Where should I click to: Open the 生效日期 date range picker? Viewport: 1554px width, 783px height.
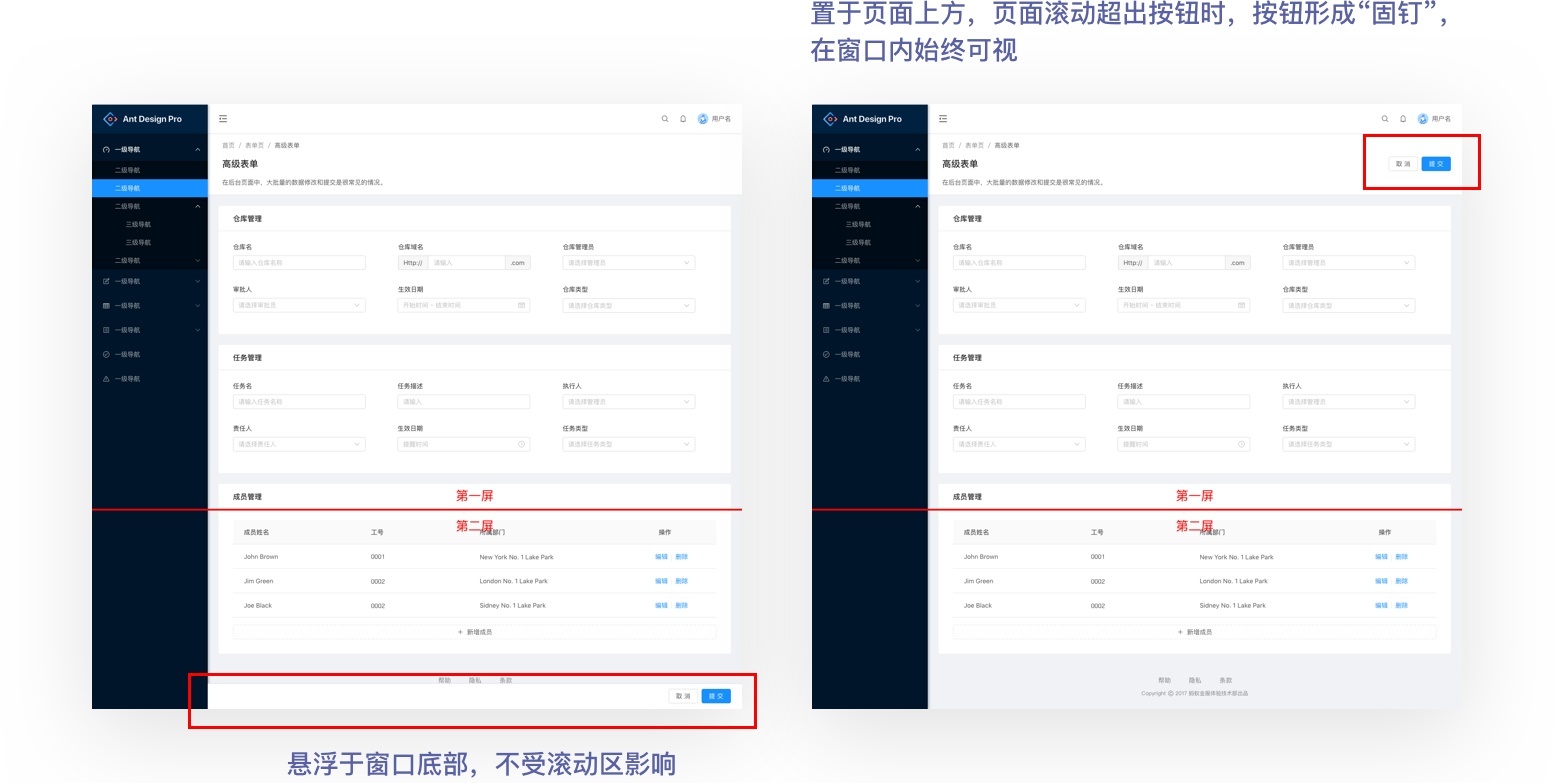click(x=462, y=305)
